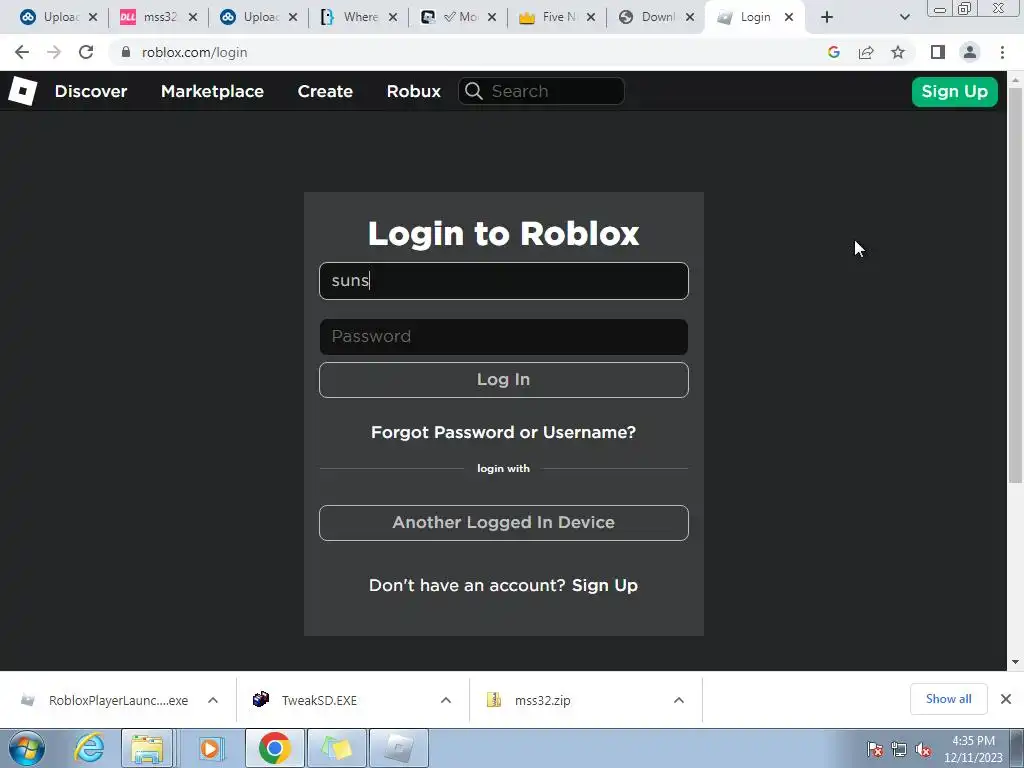Close the mss32 tab
This screenshot has width=1024, height=768.
pos(193,17)
